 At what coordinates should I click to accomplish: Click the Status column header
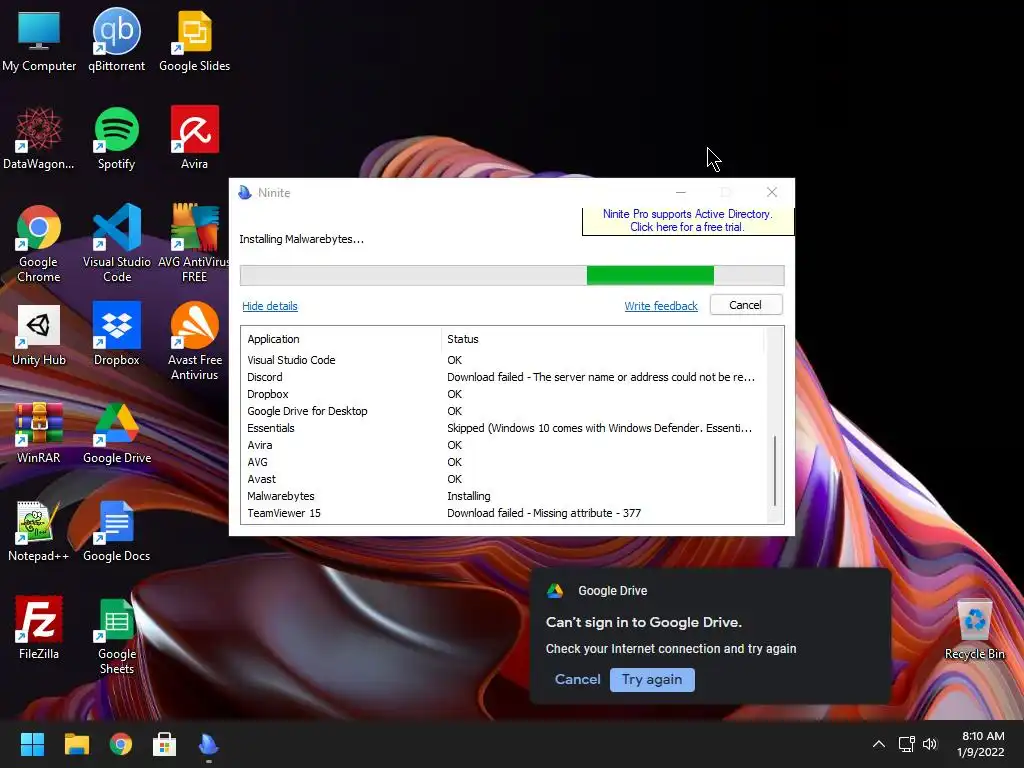tap(603, 339)
